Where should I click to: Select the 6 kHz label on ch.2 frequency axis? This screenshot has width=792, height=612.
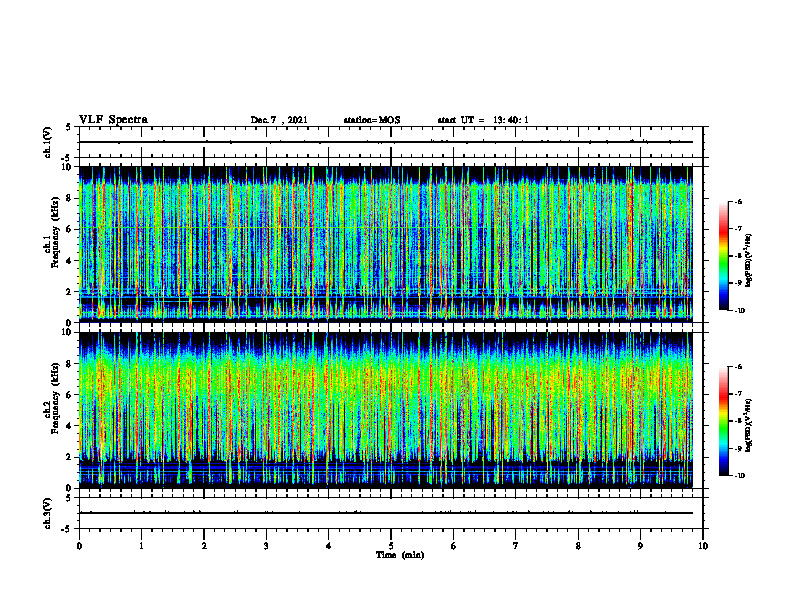[70, 395]
